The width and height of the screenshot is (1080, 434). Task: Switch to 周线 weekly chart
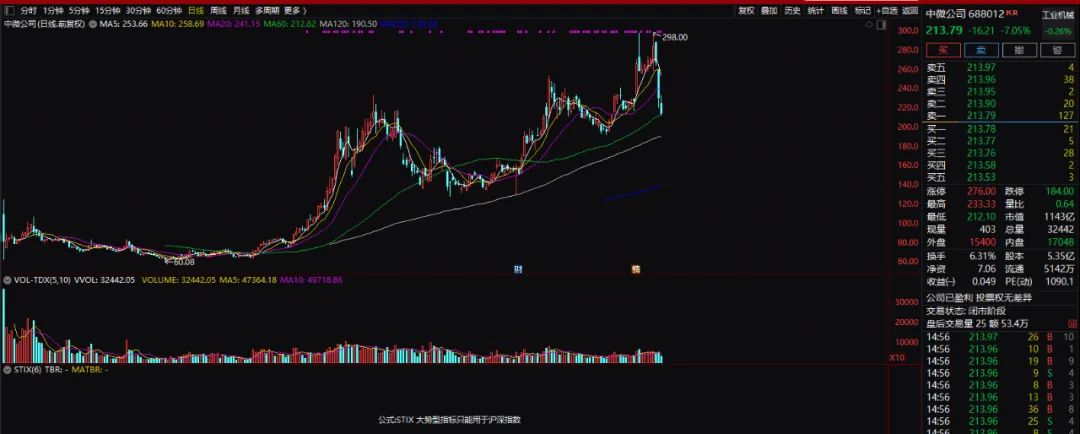218,10
